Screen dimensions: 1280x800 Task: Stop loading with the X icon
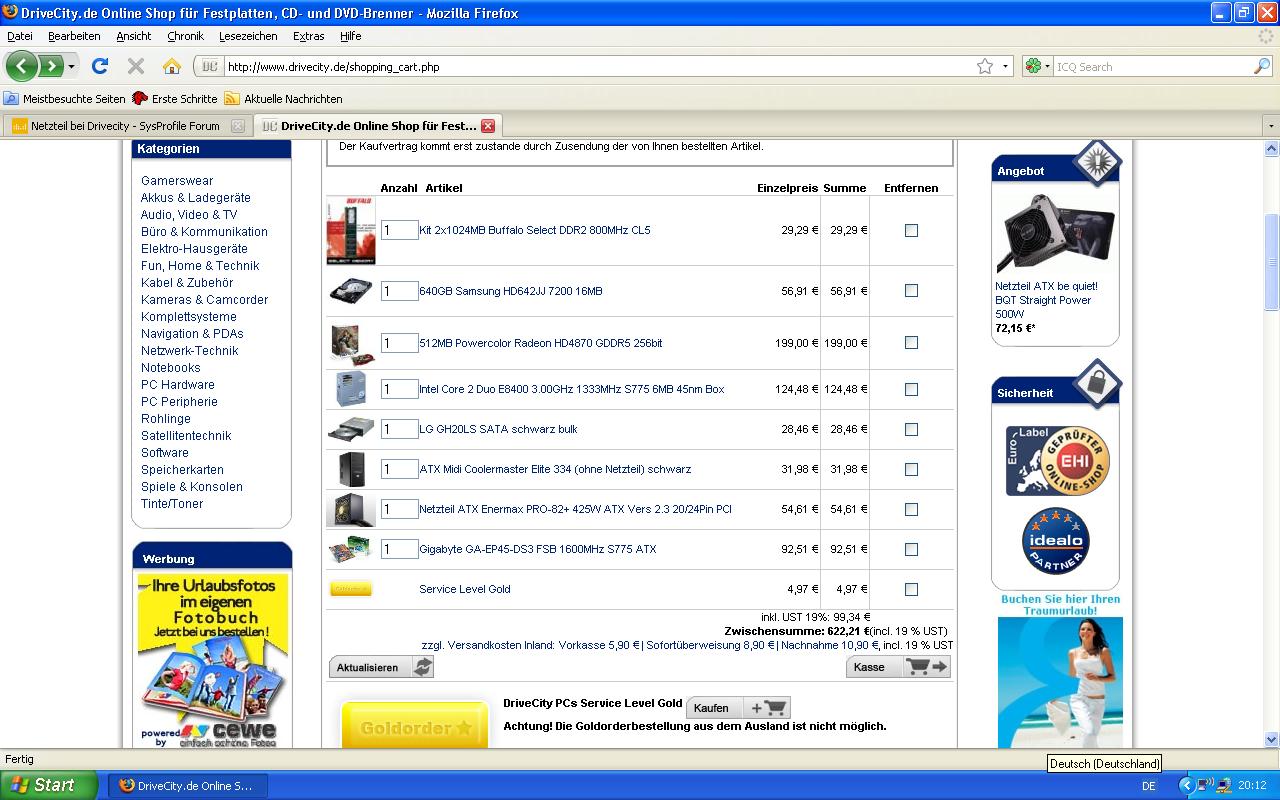coord(136,67)
